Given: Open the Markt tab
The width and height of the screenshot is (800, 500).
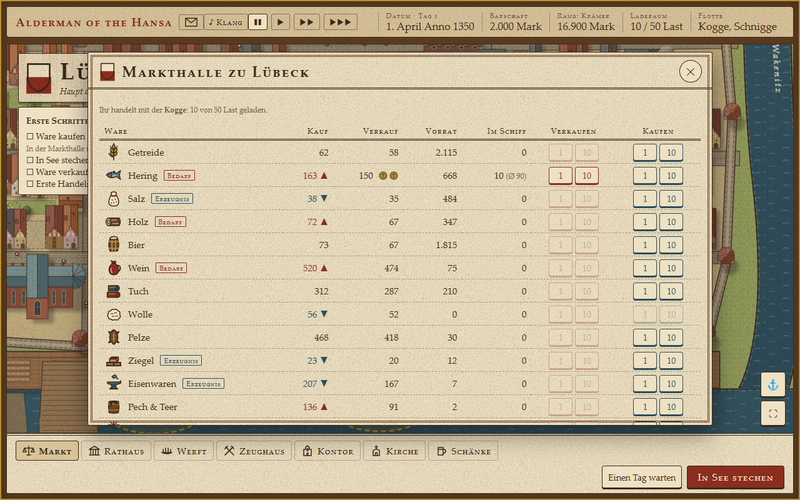Looking at the screenshot, I should coord(47,451).
